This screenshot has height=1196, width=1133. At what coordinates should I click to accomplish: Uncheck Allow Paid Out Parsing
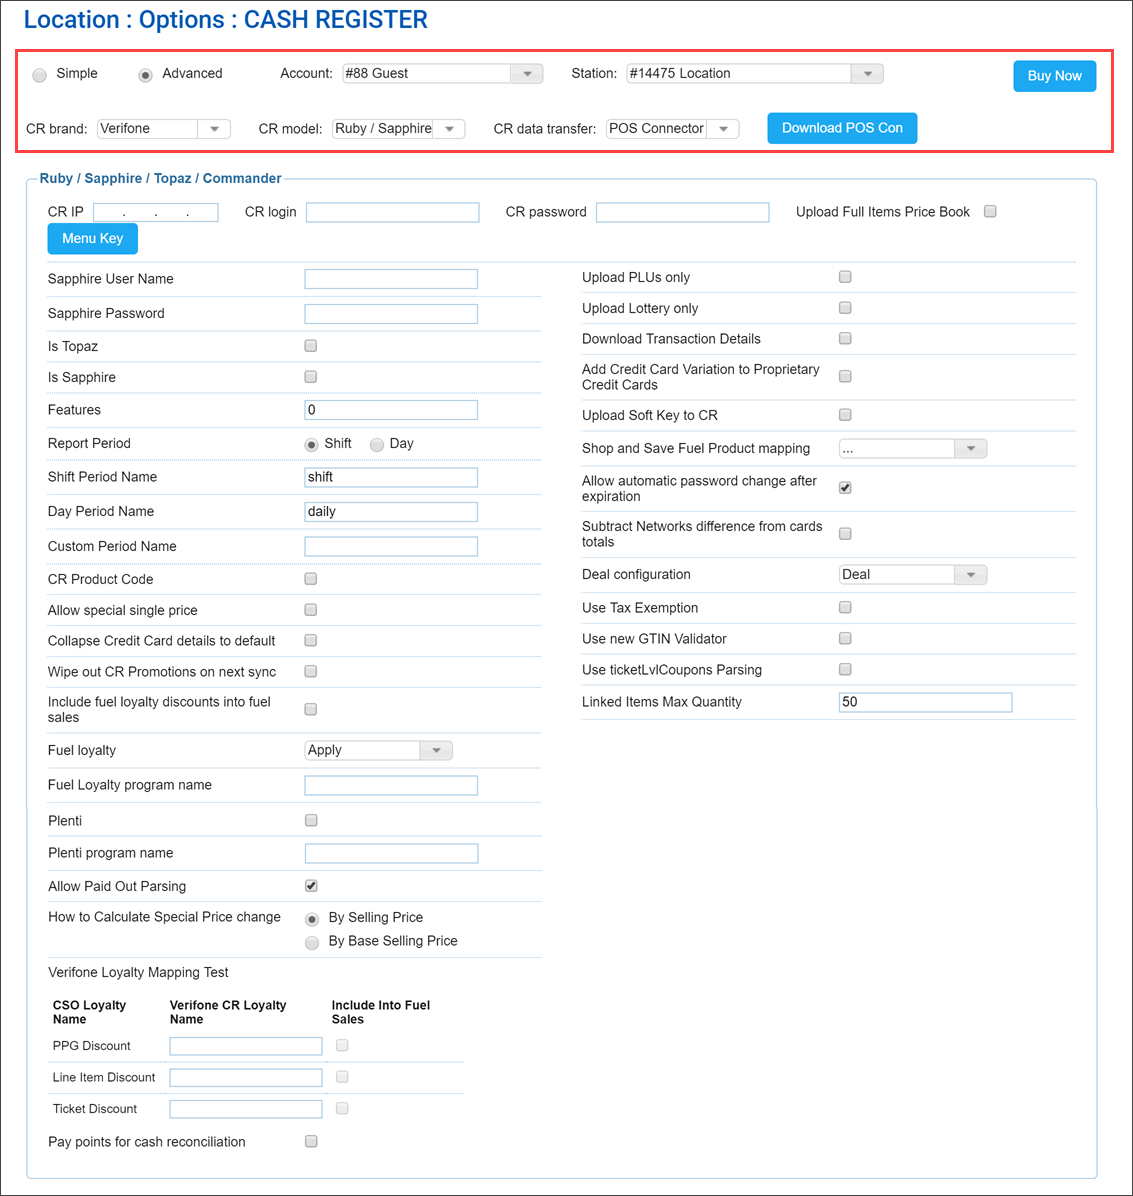(311, 886)
